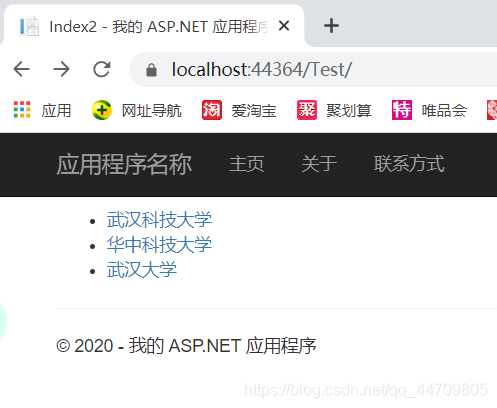
Task: Click the 应用程序名称 brand link
Action: point(124,164)
